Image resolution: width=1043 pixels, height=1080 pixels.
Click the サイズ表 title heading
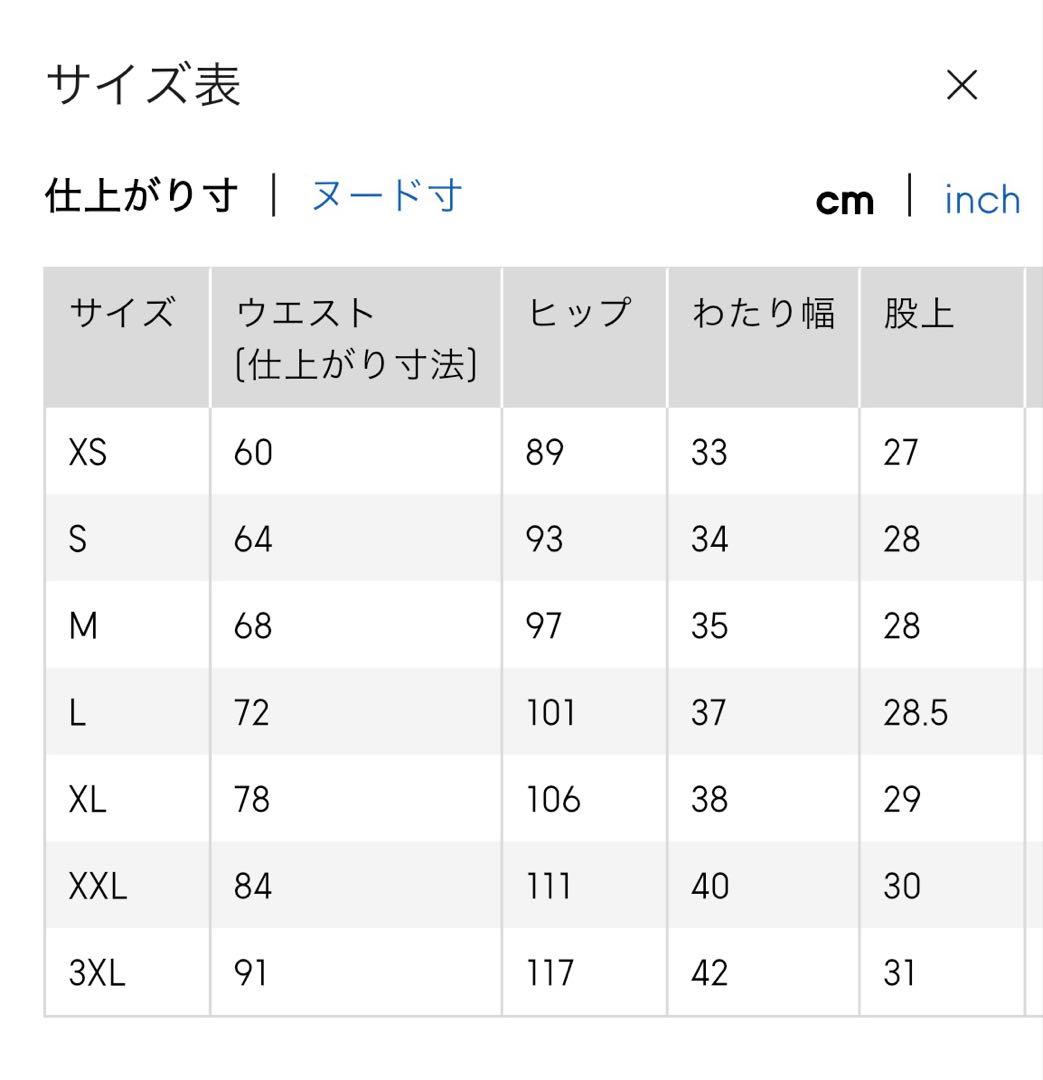pos(144,86)
